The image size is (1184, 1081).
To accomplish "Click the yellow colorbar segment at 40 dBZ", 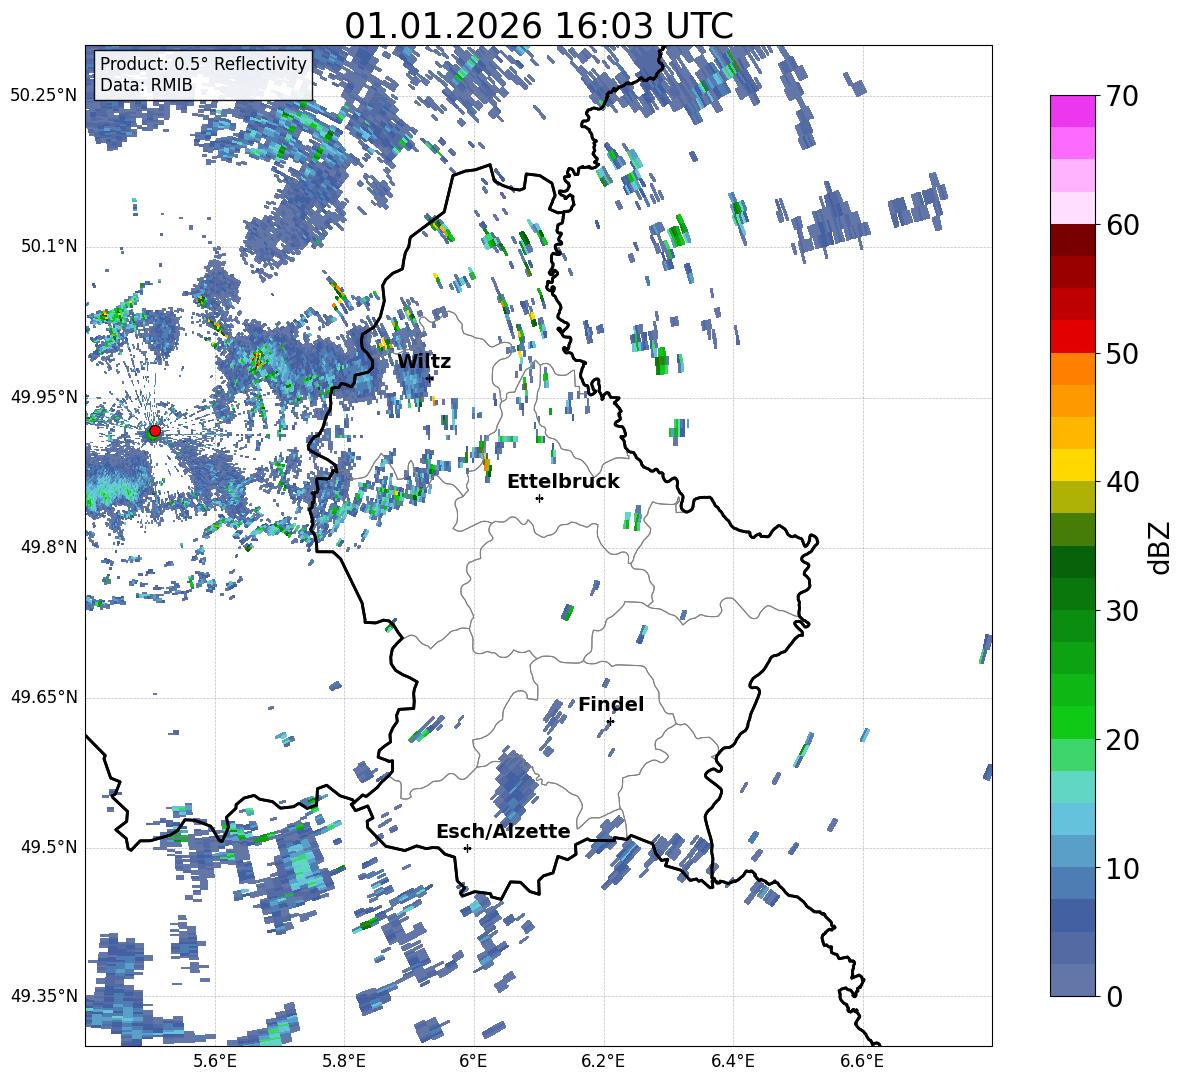I will coord(1072,465).
